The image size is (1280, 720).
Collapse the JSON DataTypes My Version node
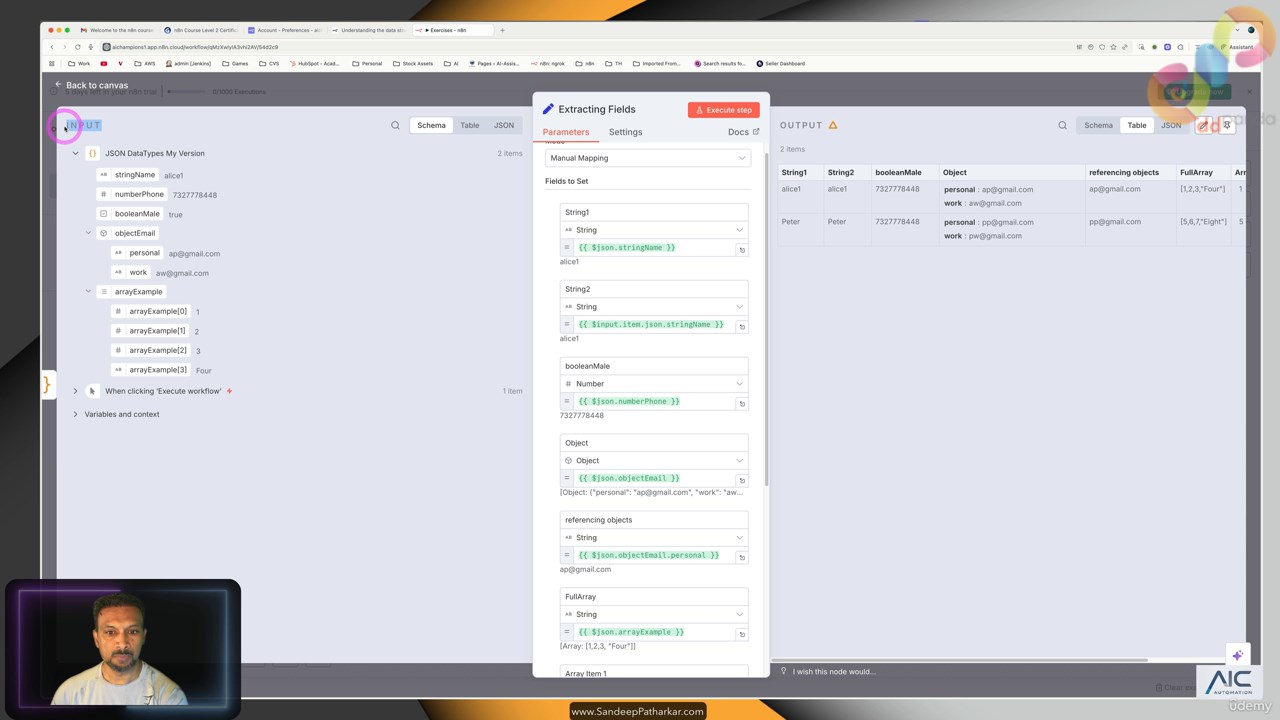[75, 153]
